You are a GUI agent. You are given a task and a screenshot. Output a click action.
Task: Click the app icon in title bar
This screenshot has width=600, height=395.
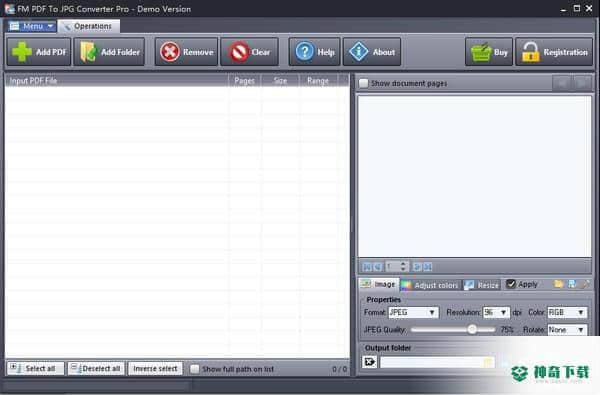pyautogui.click(x=10, y=9)
